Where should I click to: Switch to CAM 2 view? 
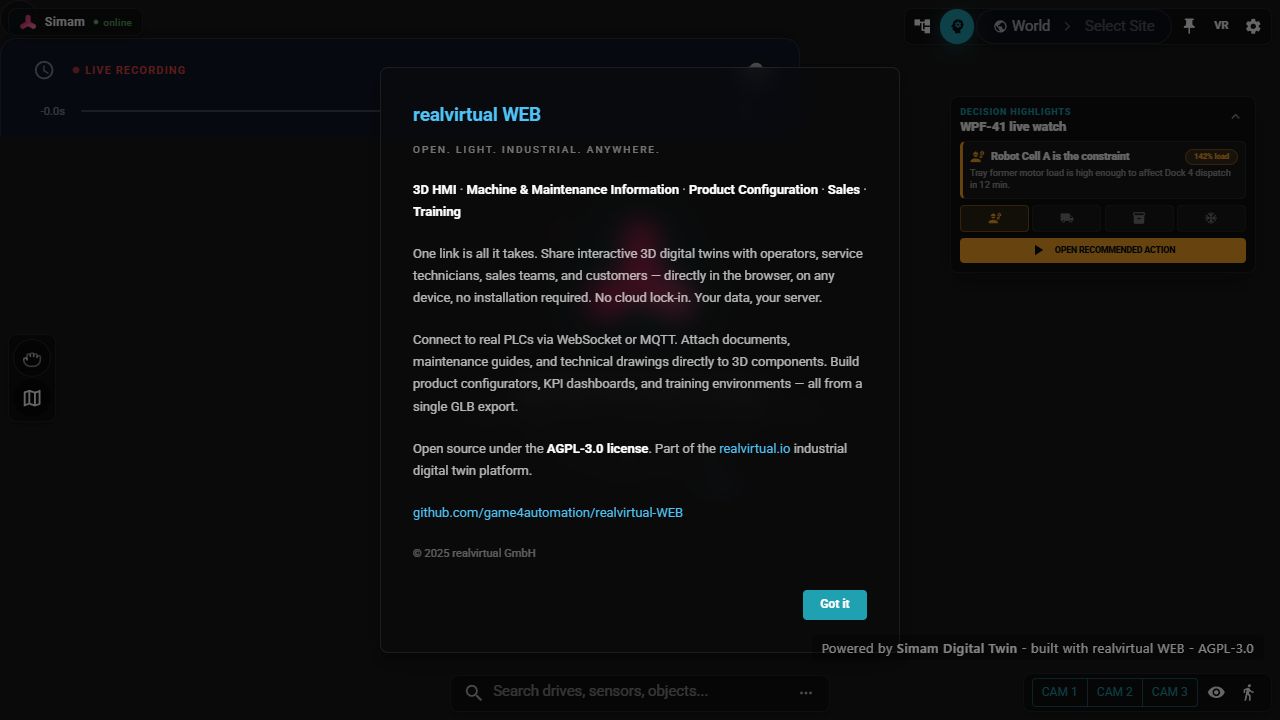point(1115,692)
